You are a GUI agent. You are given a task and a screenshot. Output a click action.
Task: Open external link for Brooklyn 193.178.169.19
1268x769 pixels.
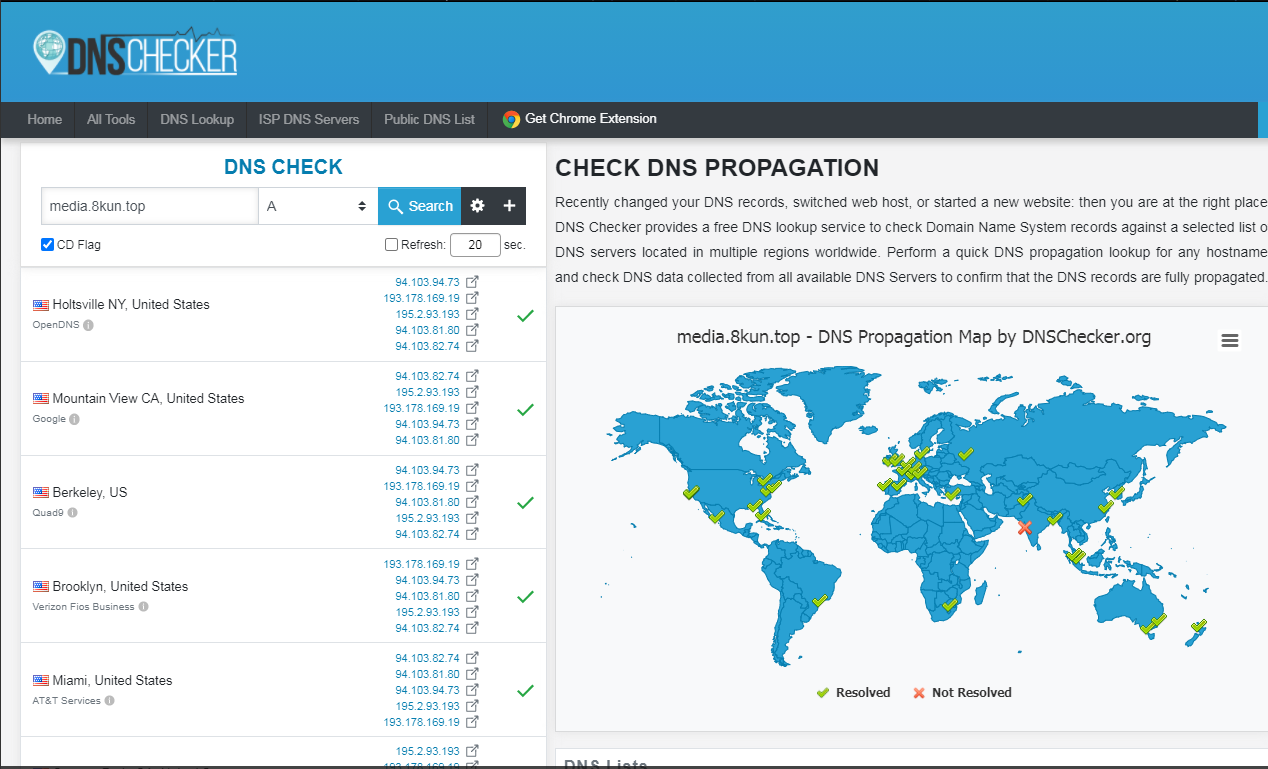[x=473, y=564]
